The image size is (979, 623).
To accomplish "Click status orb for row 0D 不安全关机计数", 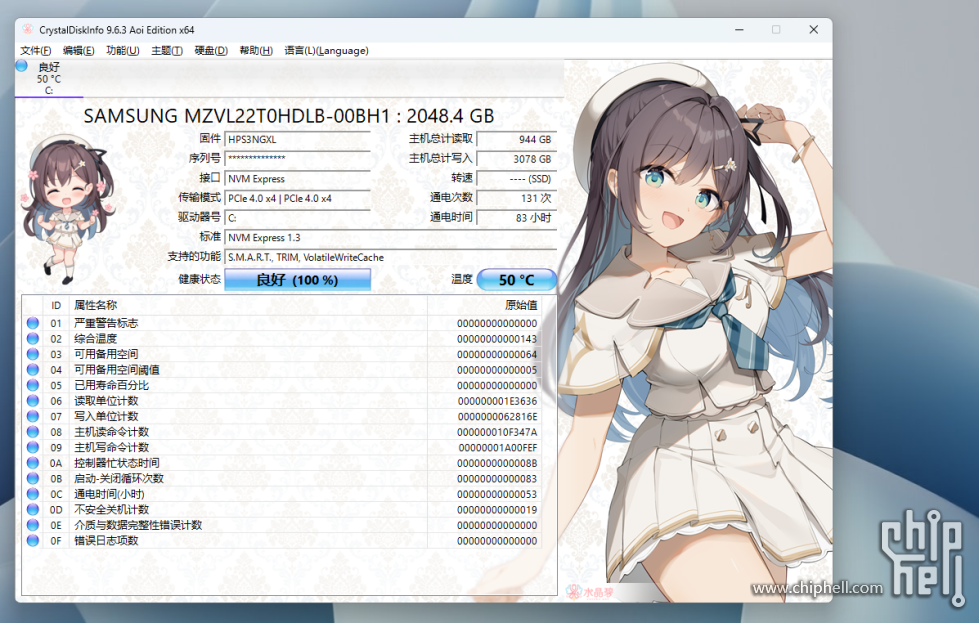I will click(x=32, y=509).
